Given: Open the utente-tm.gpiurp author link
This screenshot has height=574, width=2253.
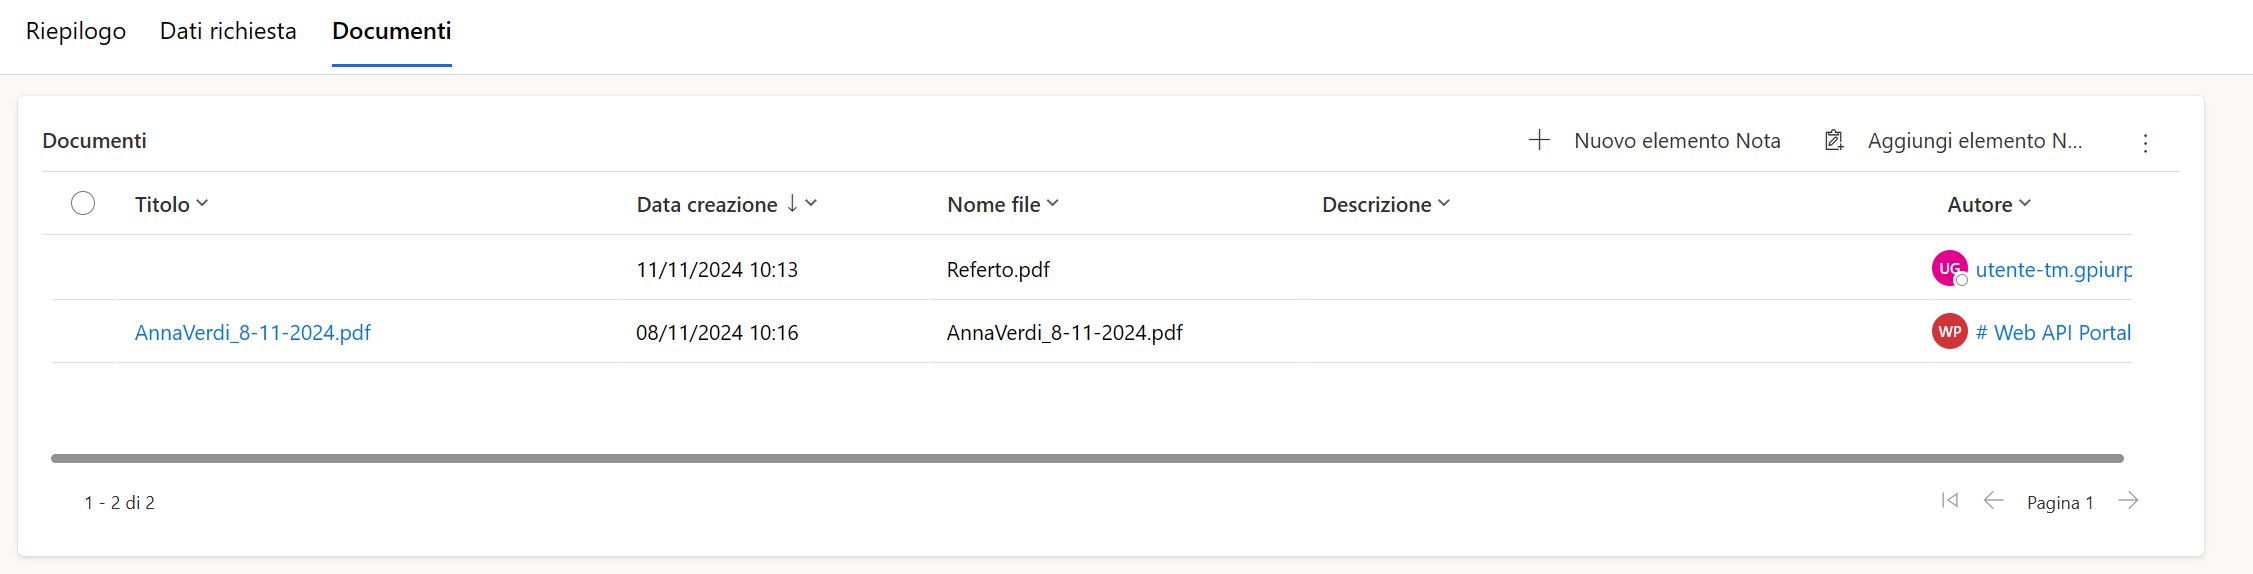Looking at the screenshot, I should [2053, 269].
